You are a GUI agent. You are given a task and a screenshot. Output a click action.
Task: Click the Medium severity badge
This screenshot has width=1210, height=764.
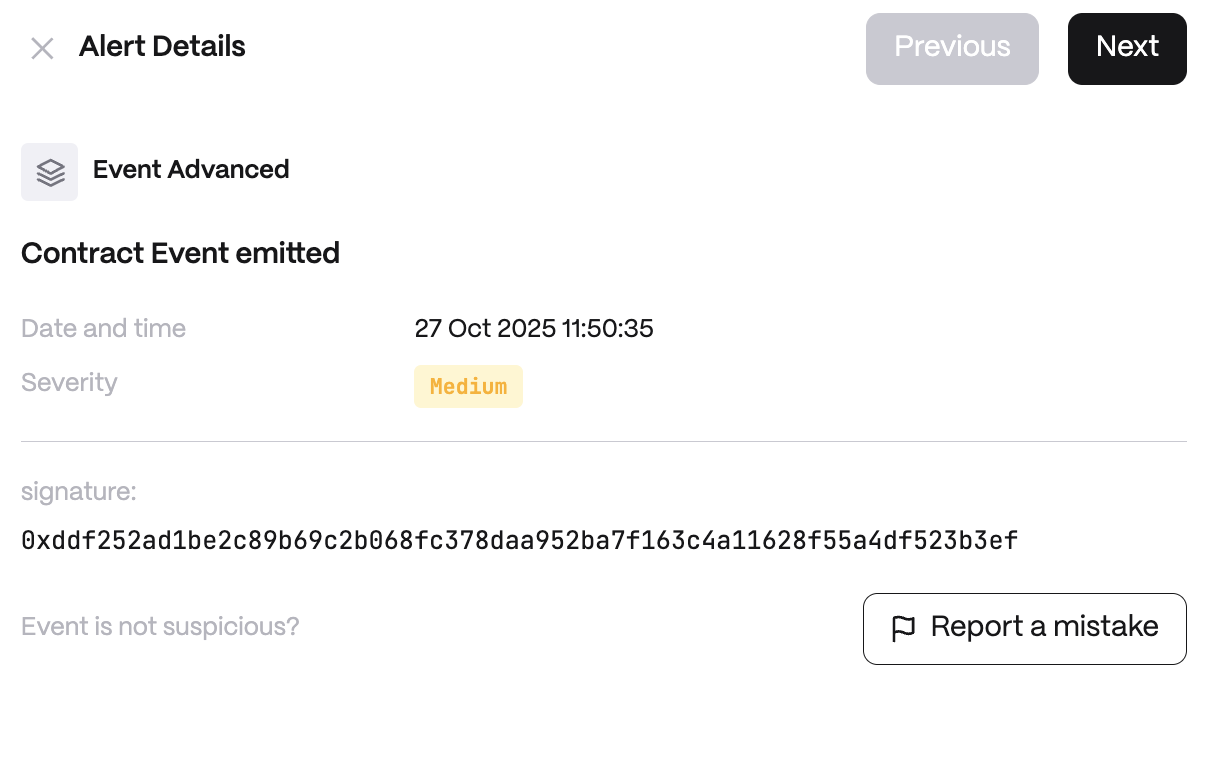point(468,387)
